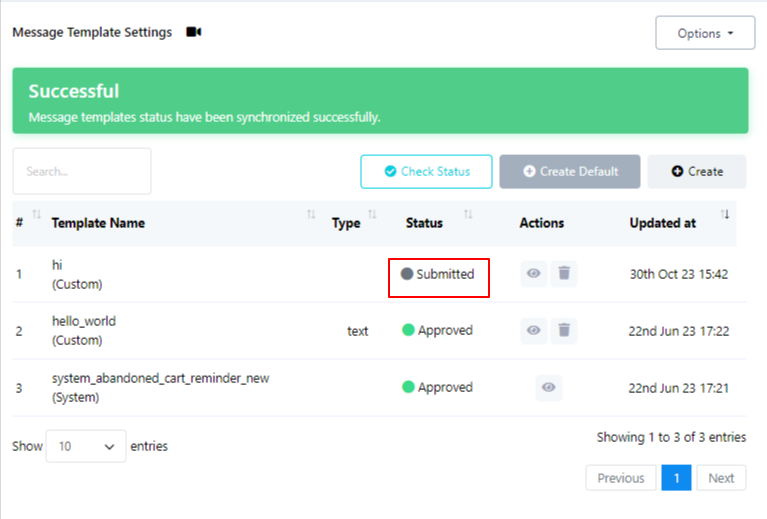Delete the hello_world template via trash icon
This screenshot has height=519, width=767.
(564, 330)
